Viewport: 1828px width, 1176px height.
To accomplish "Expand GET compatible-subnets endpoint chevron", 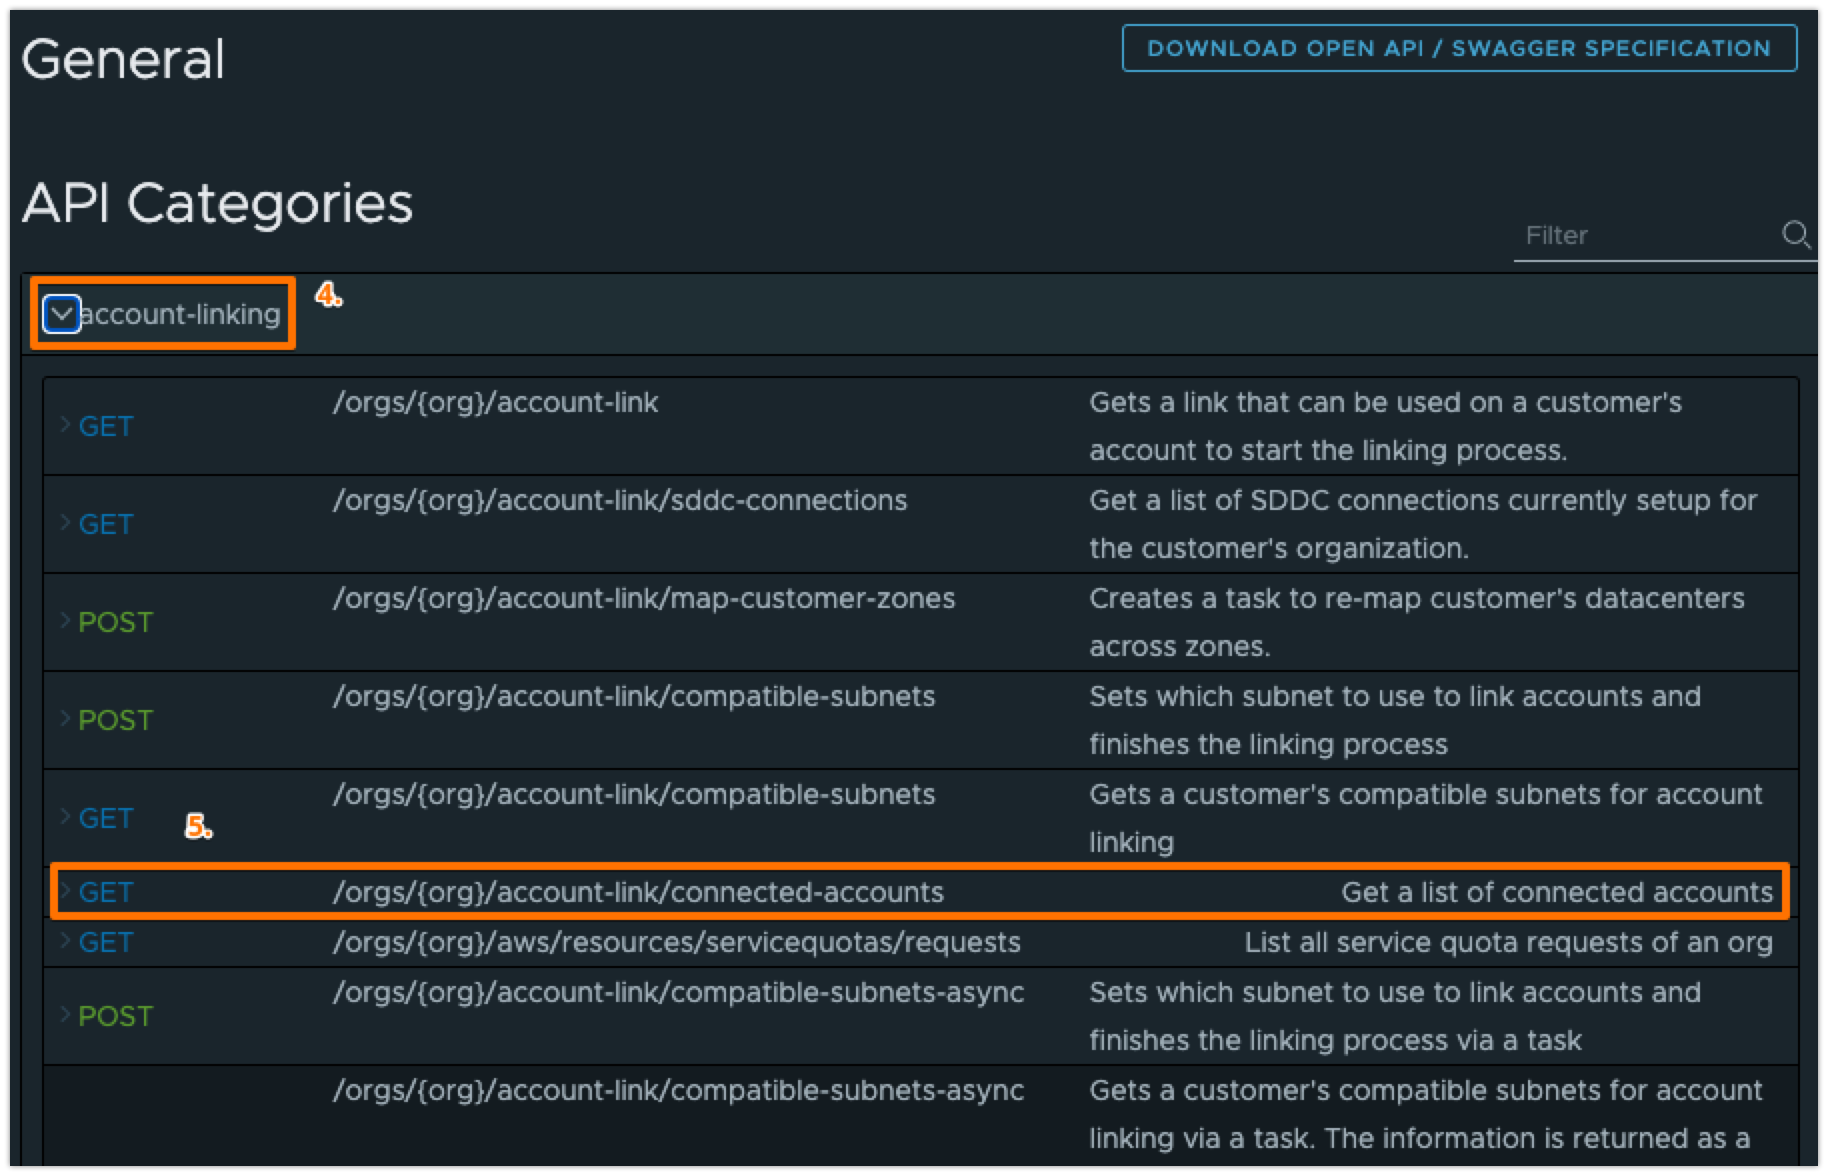I will click(65, 817).
